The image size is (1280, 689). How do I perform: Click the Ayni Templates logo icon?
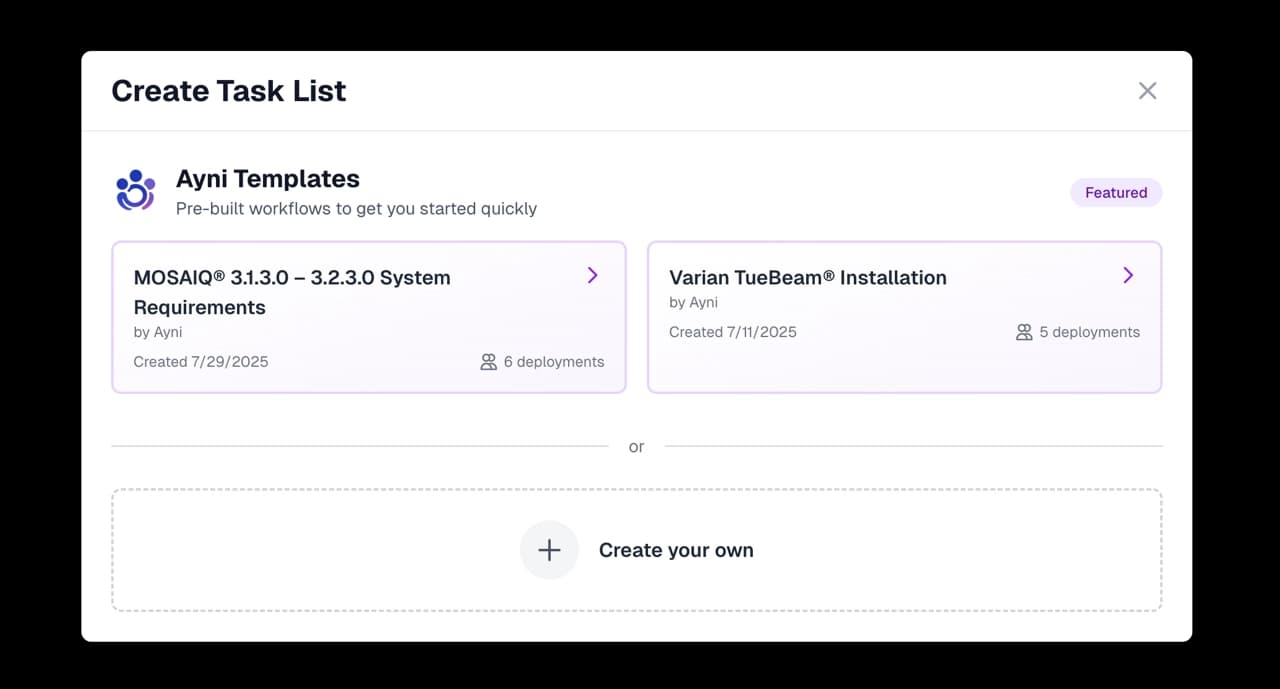(x=135, y=191)
